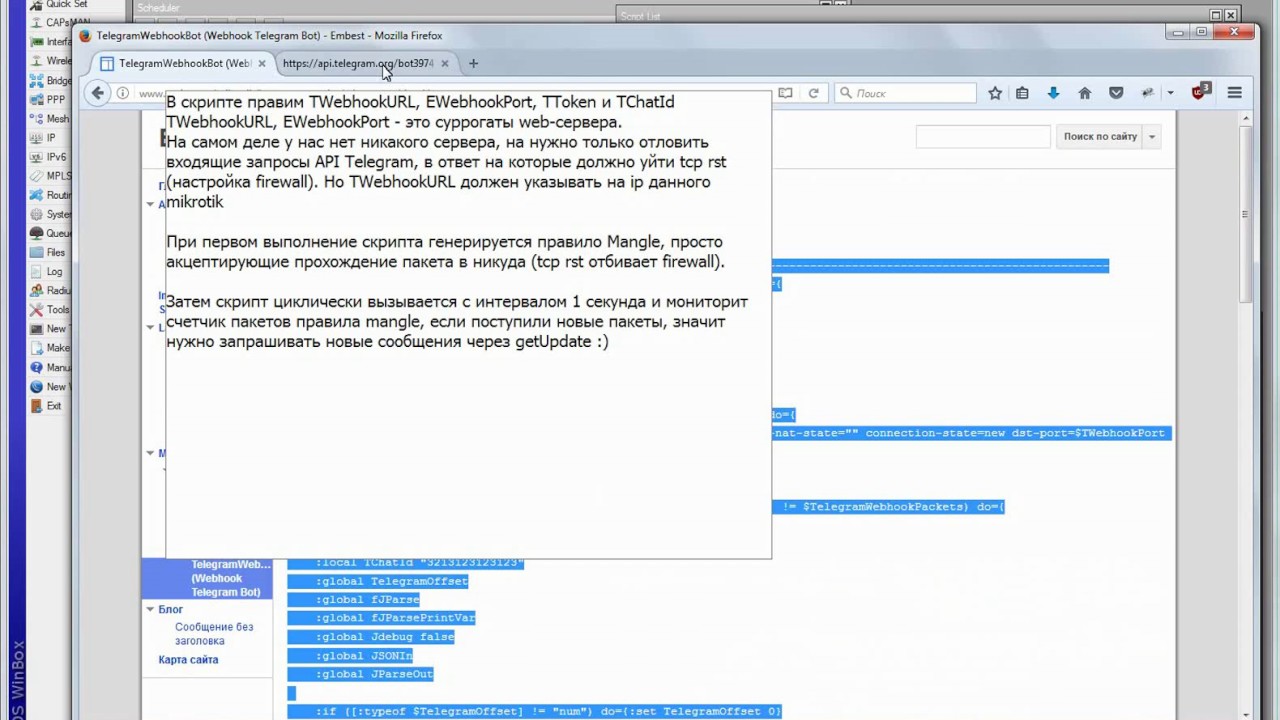Select TelegramWebhookBot page in site sidebar
1280x720 pixels.
[207, 578]
